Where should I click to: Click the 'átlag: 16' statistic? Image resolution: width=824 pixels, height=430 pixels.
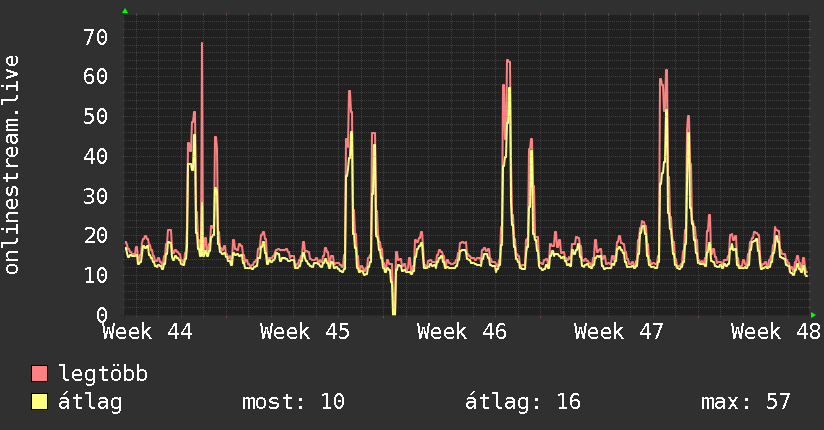point(523,402)
